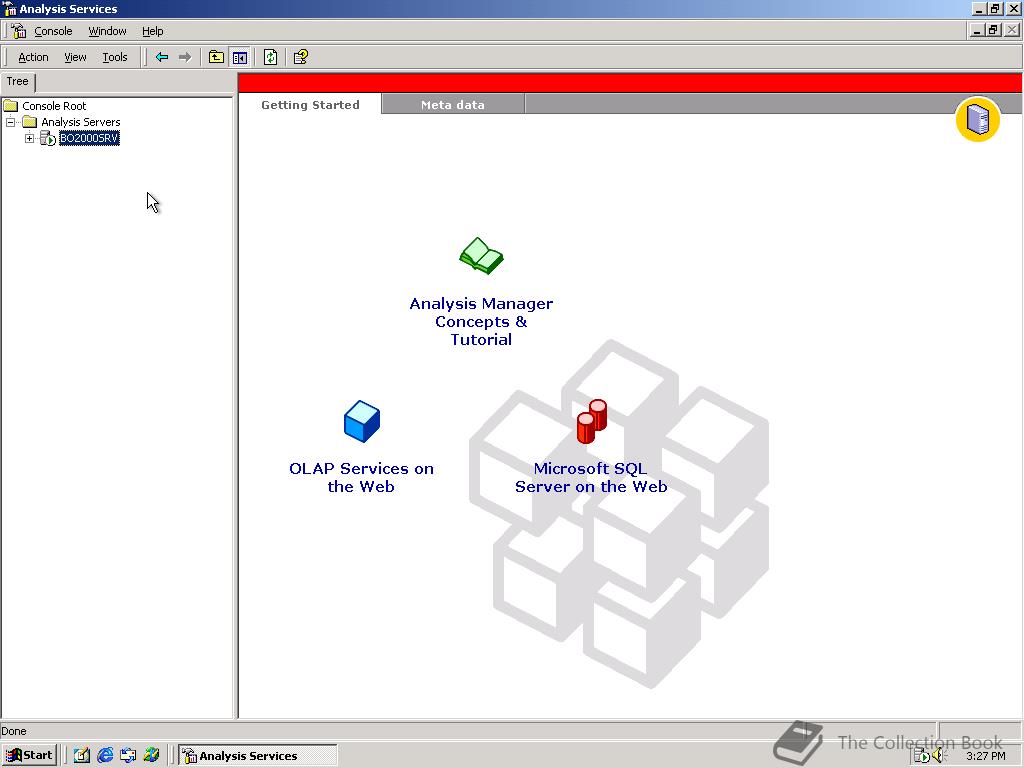Open OLAP Services on the Web link

(x=361, y=477)
